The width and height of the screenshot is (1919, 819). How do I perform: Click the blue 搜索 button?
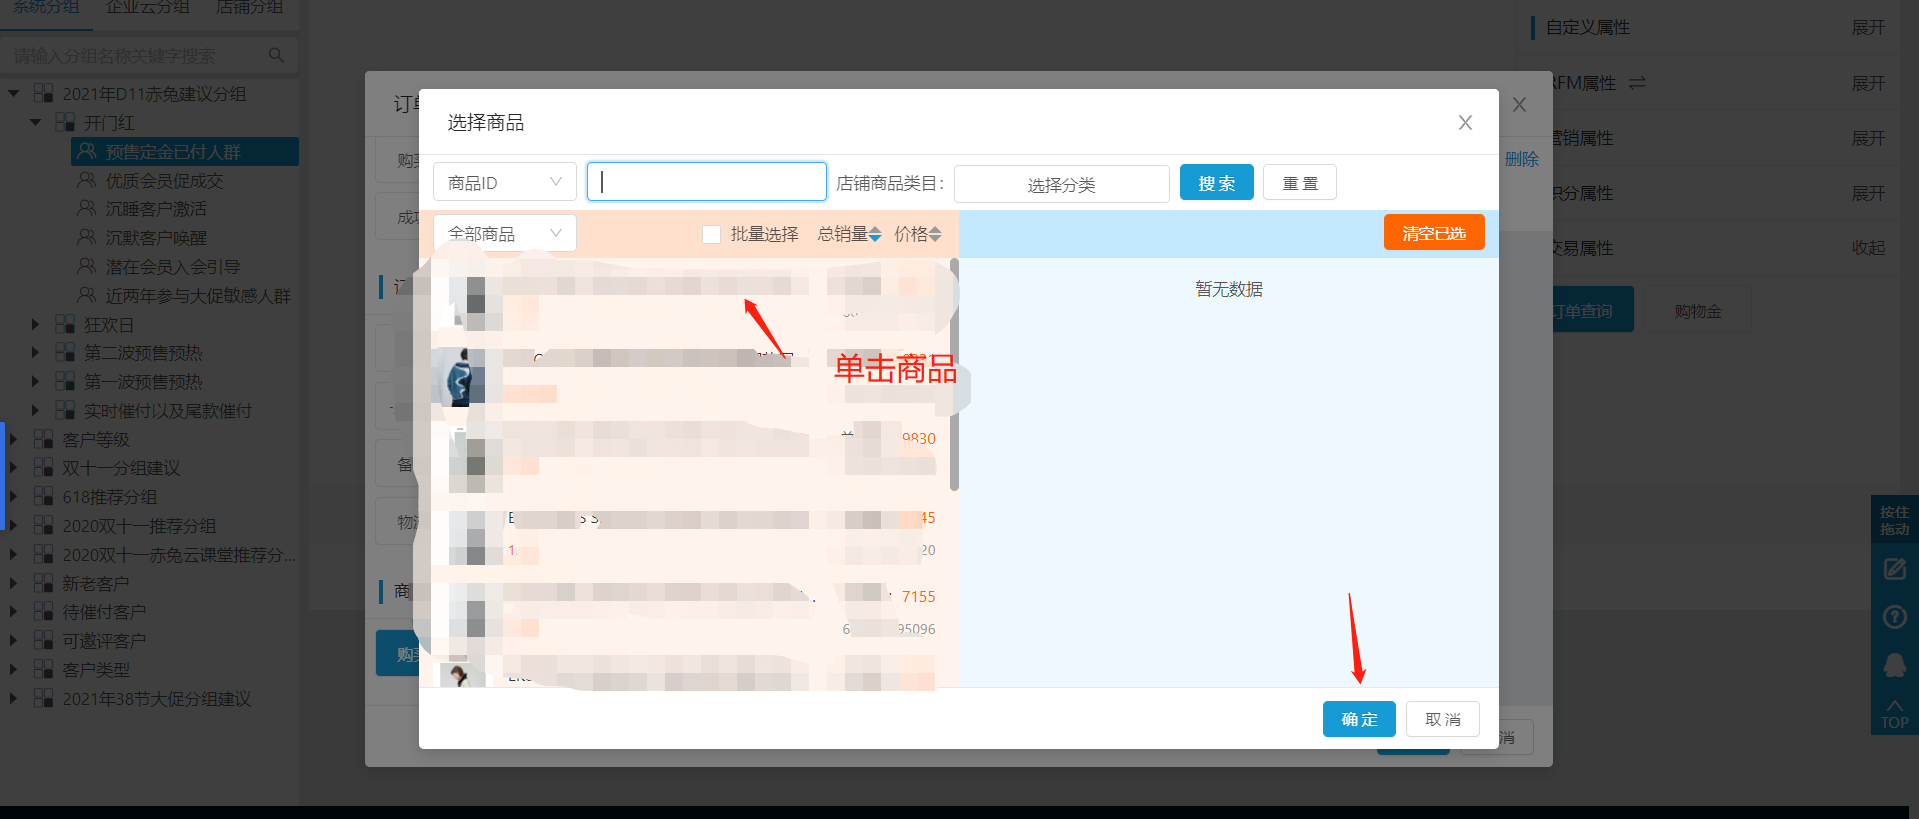pyautogui.click(x=1216, y=183)
